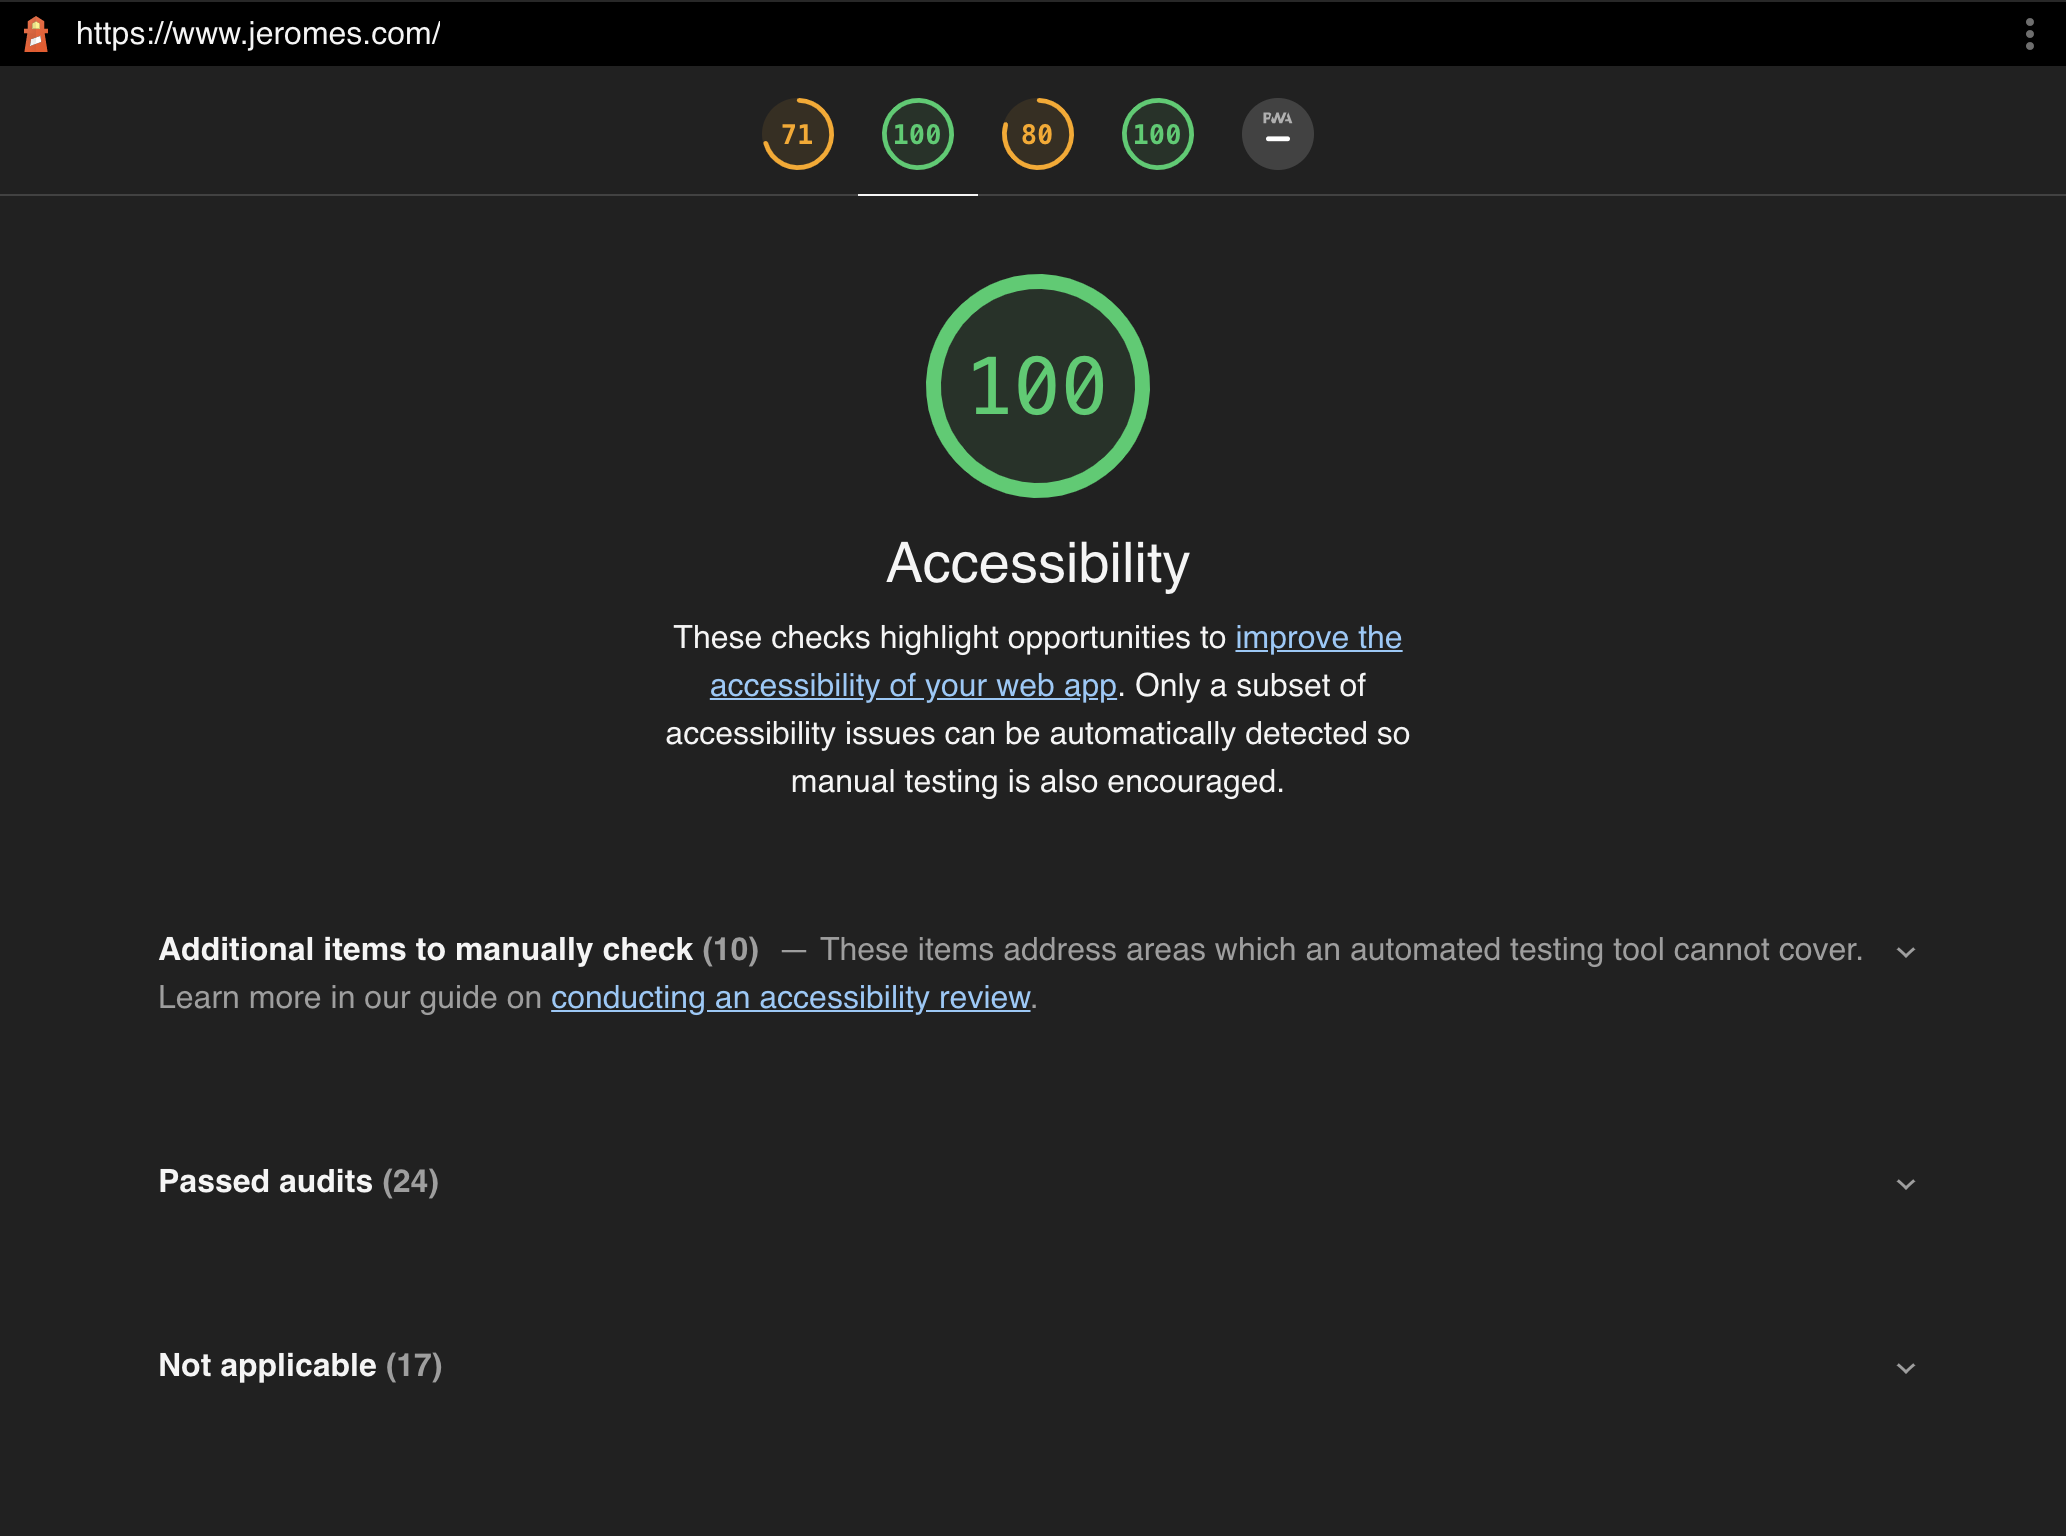Click the Accessibility category title
The width and height of the screenshot is (2066, 1536).
point(1037,563)
